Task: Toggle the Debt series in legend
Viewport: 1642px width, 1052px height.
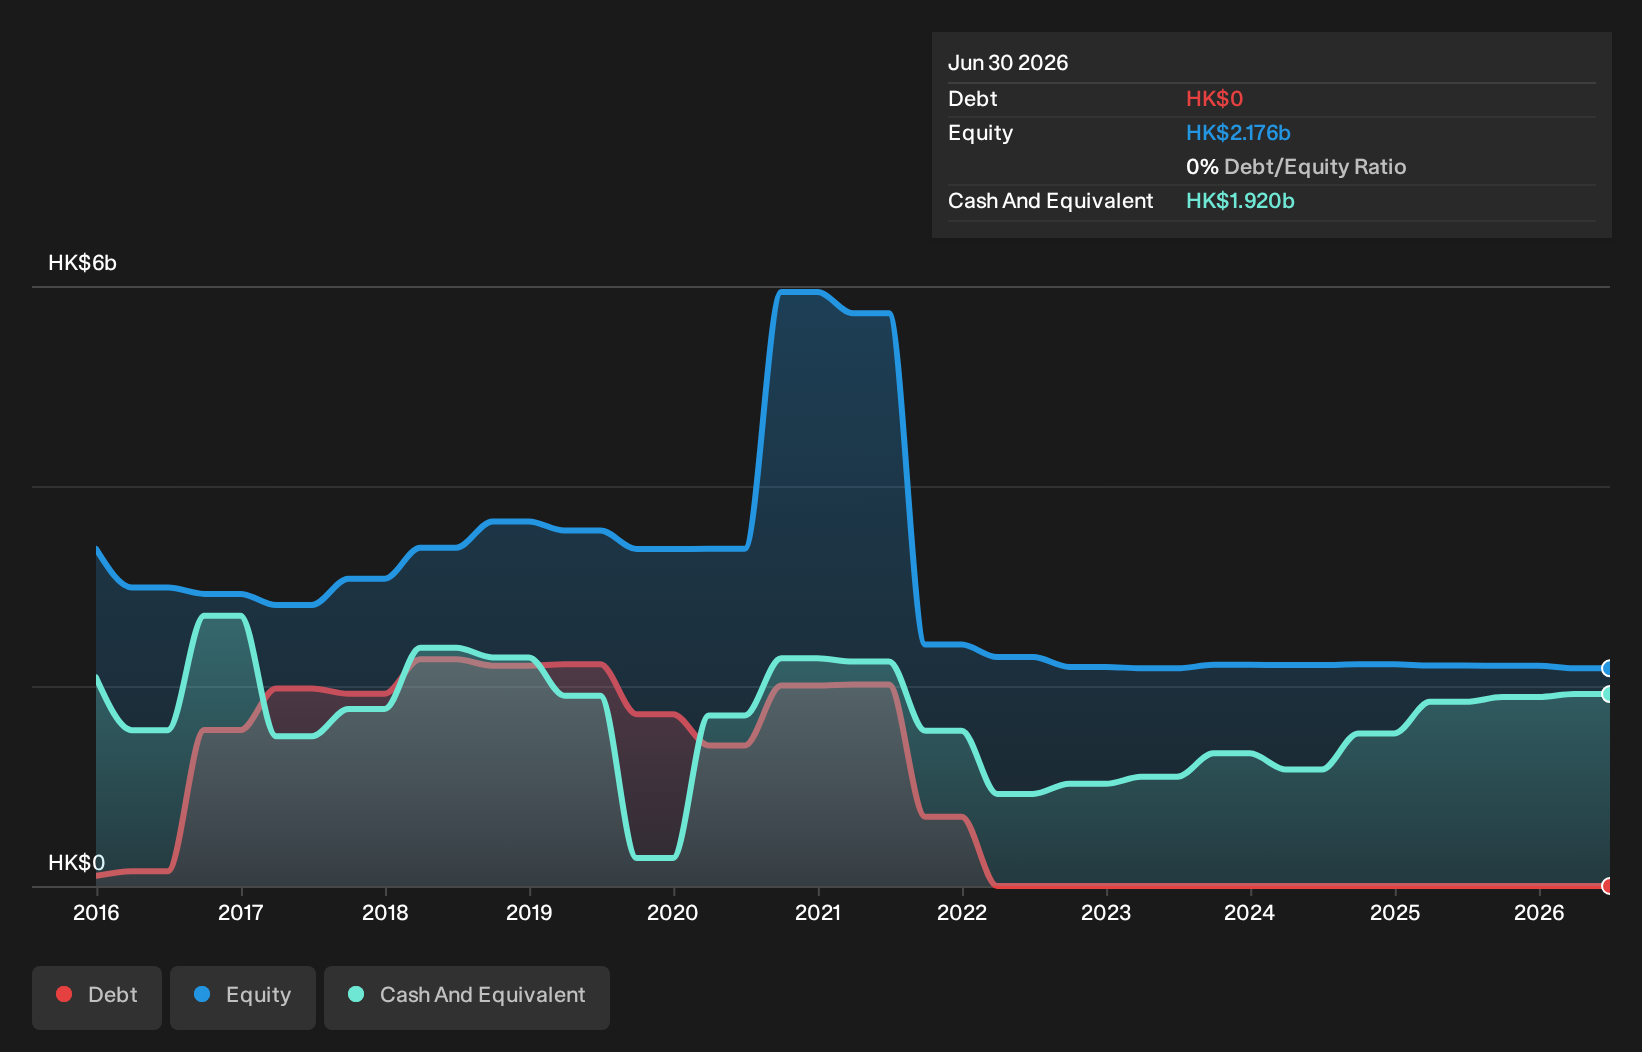Action: 97,996
